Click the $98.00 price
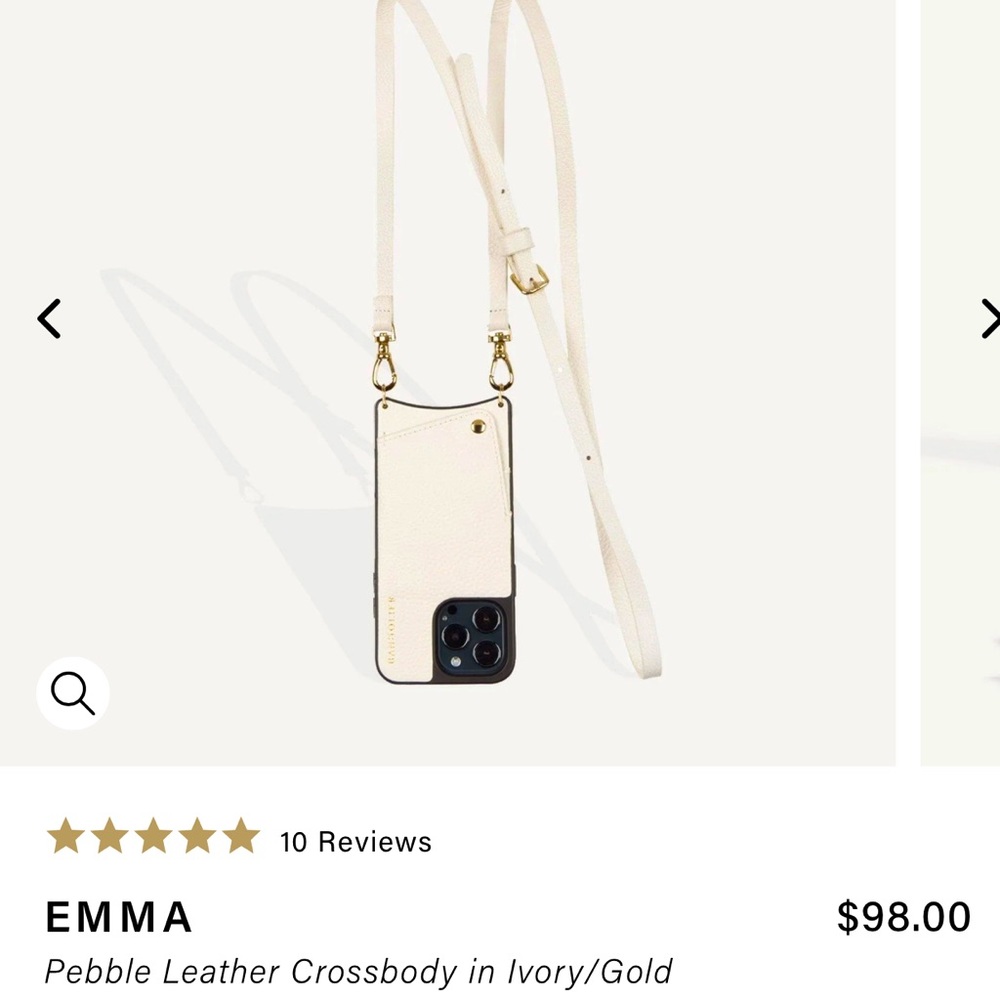The height and width of the screenshot is (1000, 1000). click(903, 917)
